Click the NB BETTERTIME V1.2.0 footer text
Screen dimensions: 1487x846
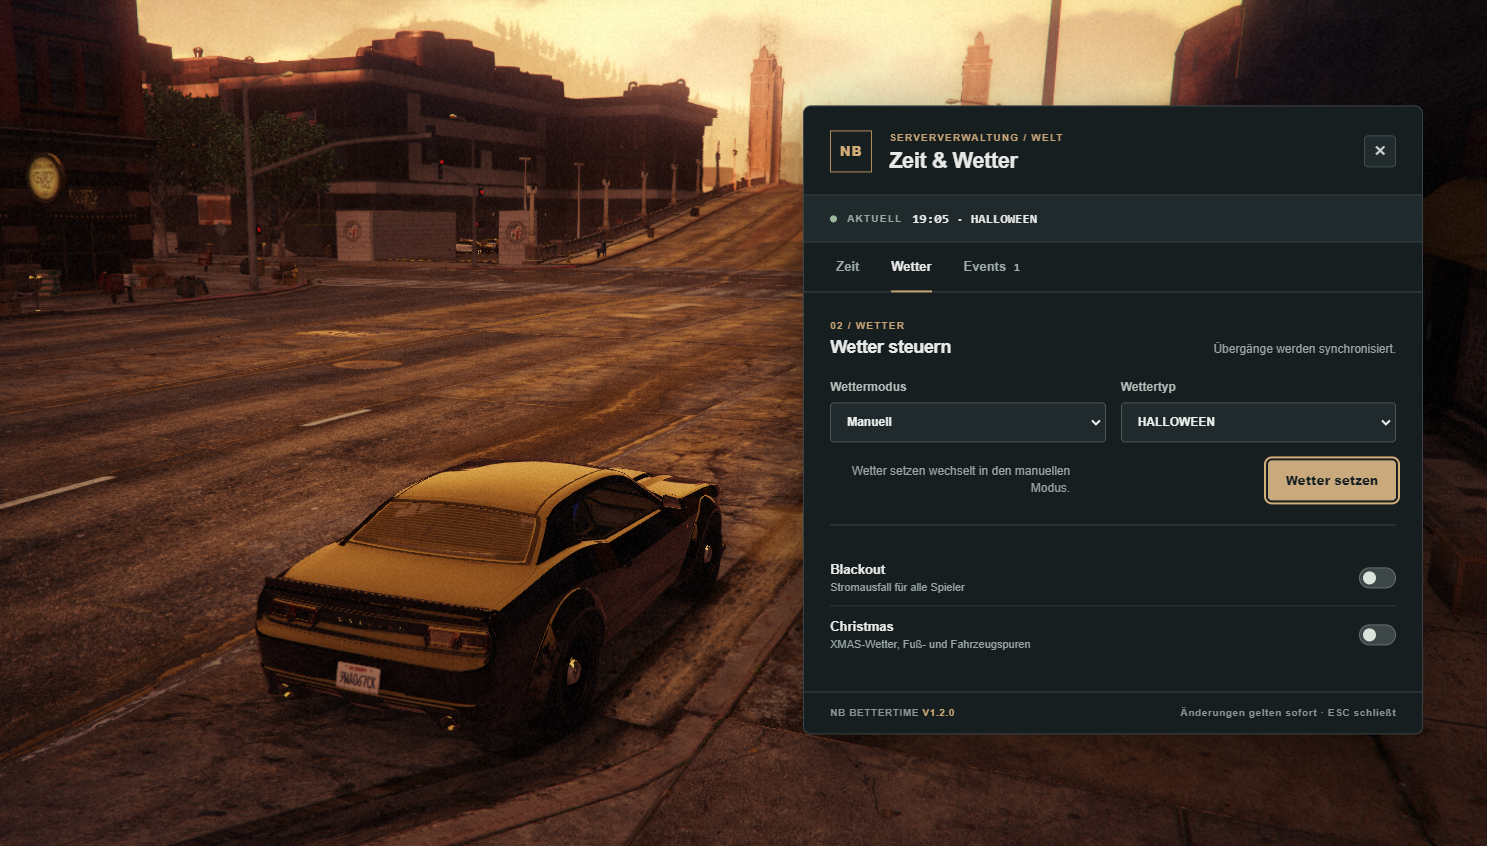tap(892, 713)
